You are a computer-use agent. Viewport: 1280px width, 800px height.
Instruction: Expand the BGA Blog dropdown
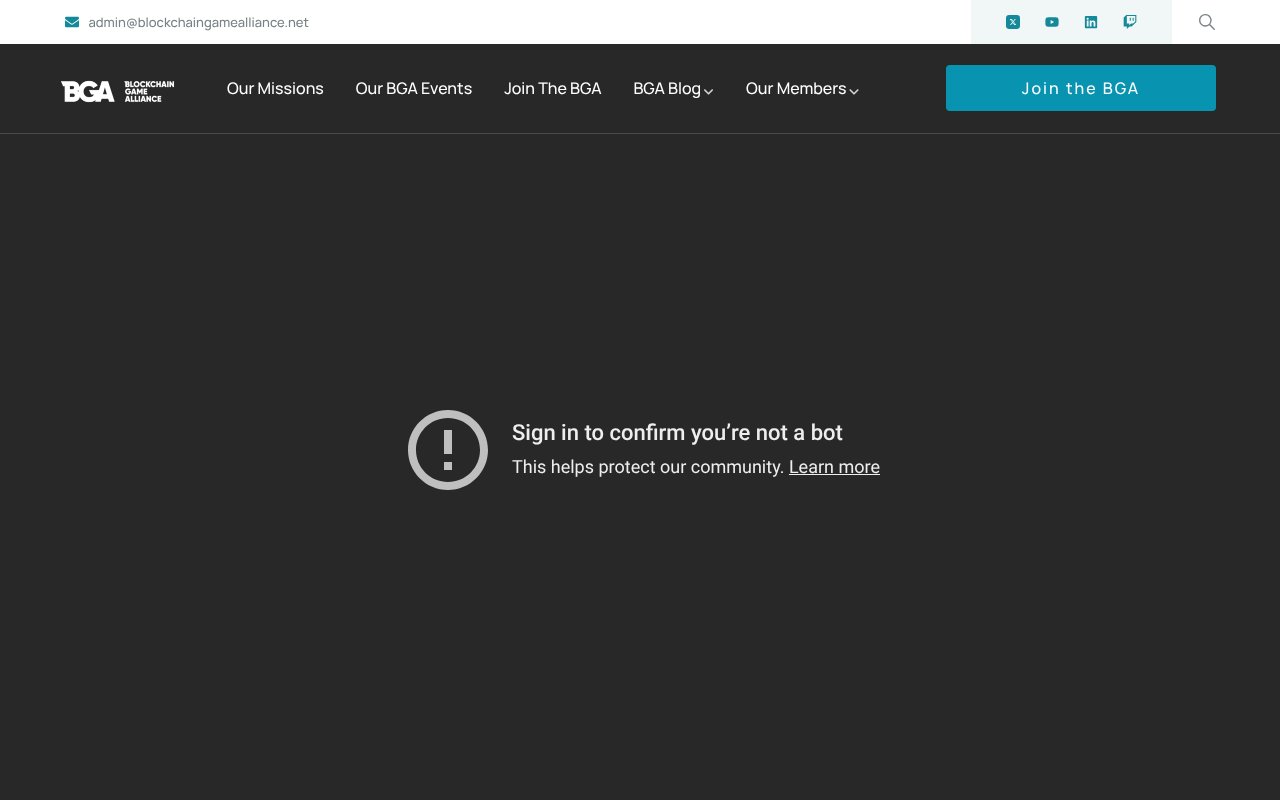(x=673, y=88)
